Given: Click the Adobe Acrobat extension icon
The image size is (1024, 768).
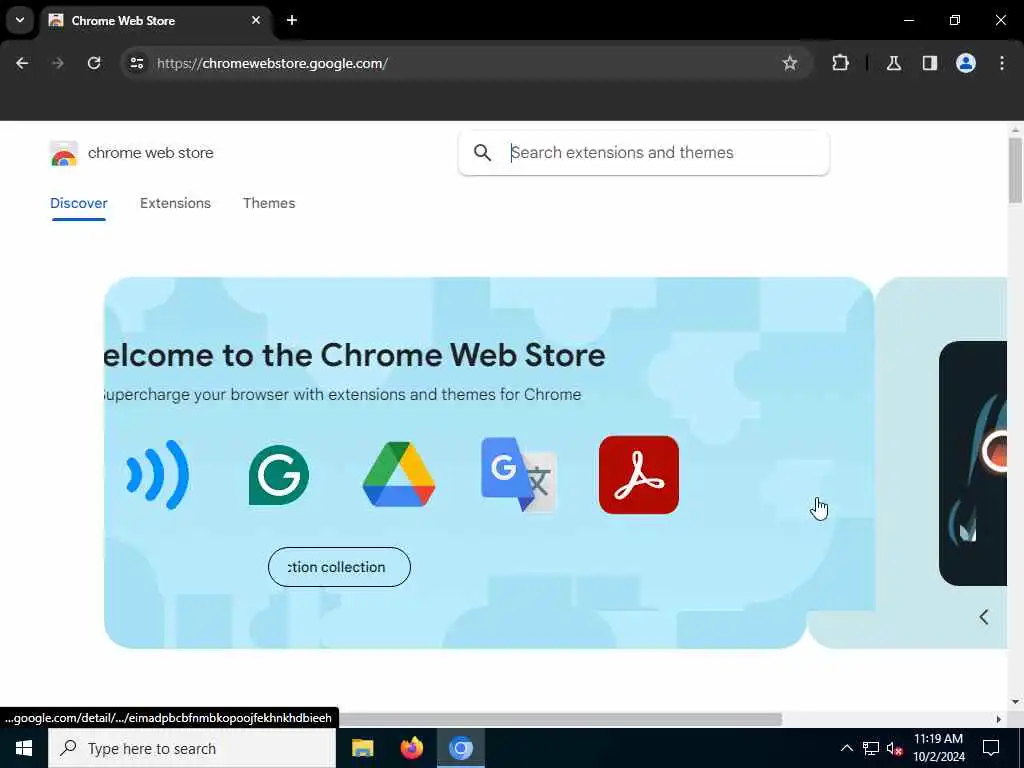Looking at the screenshot, I should click(639, 475).
